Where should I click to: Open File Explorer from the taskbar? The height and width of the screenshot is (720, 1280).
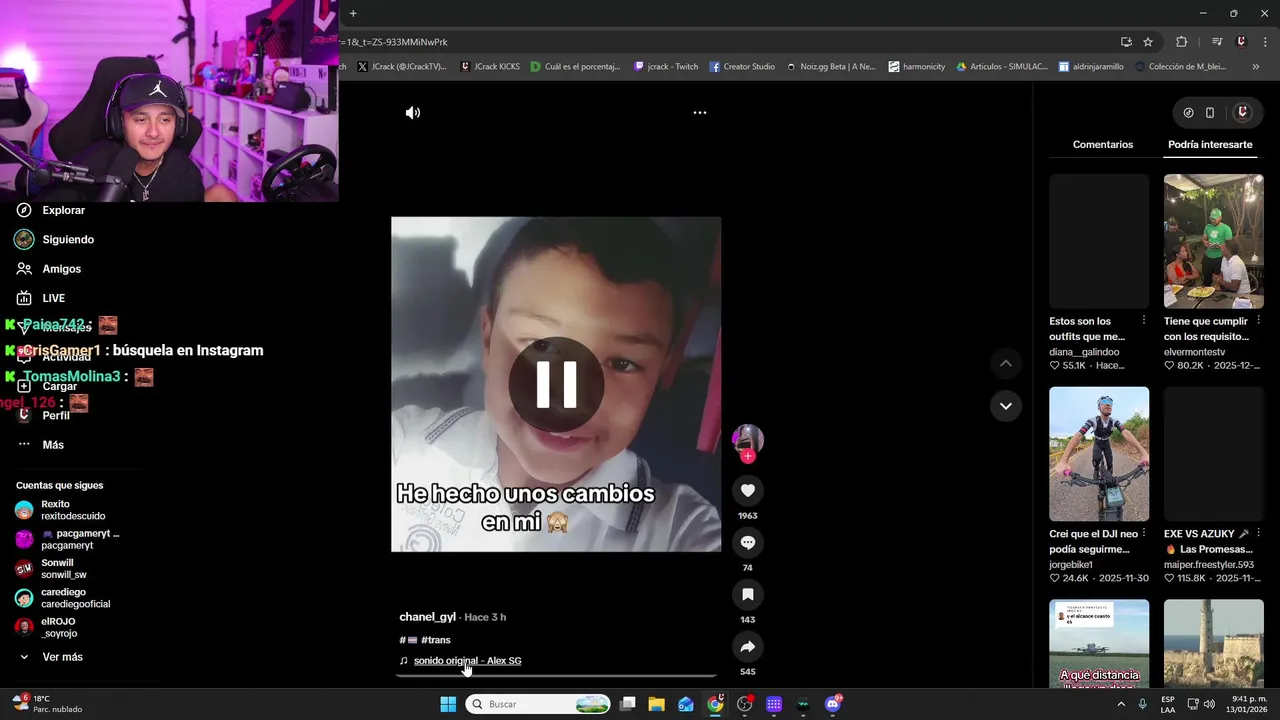656,704
